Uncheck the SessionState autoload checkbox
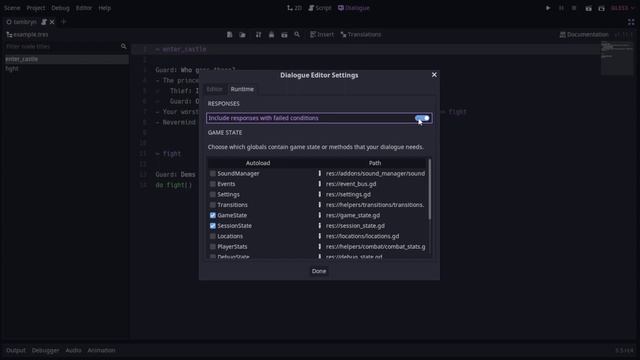 coord(213,226)
